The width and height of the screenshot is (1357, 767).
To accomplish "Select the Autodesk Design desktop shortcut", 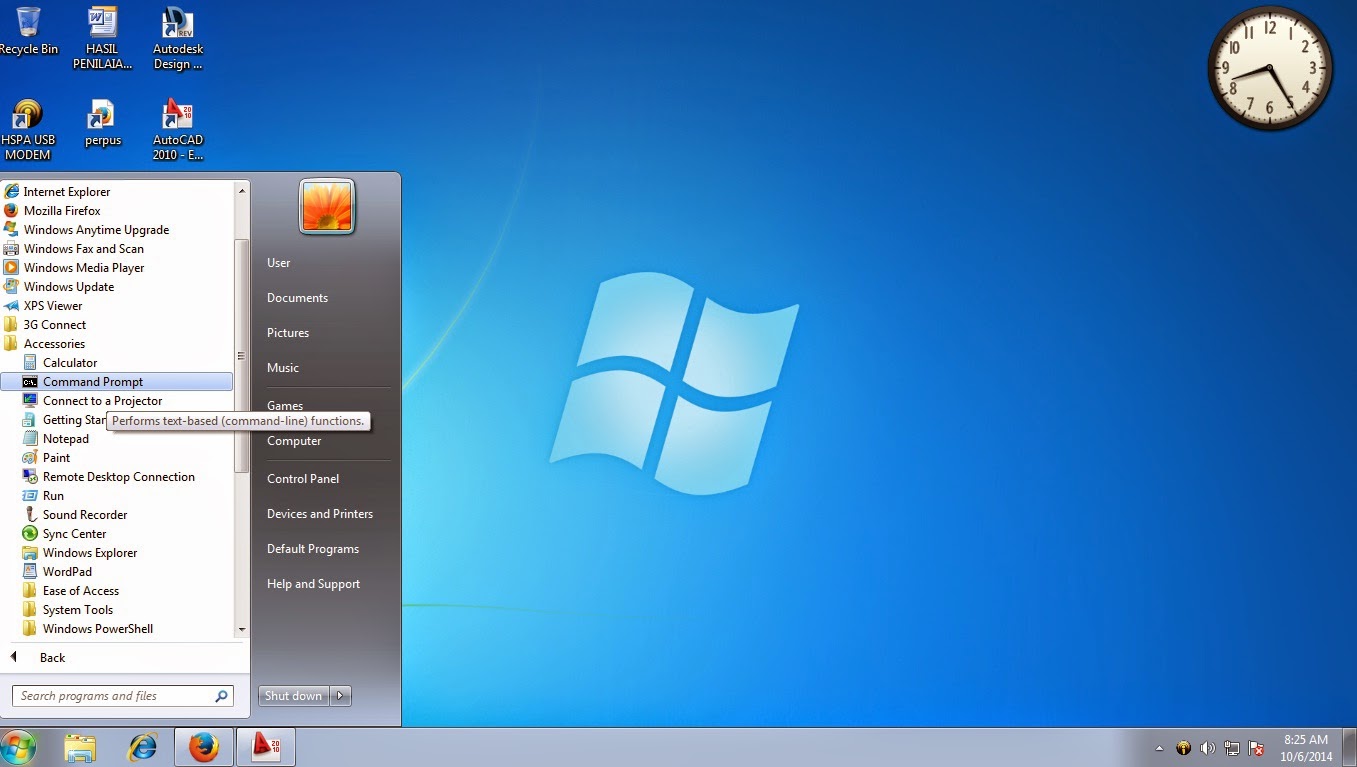I will (178, 38).
